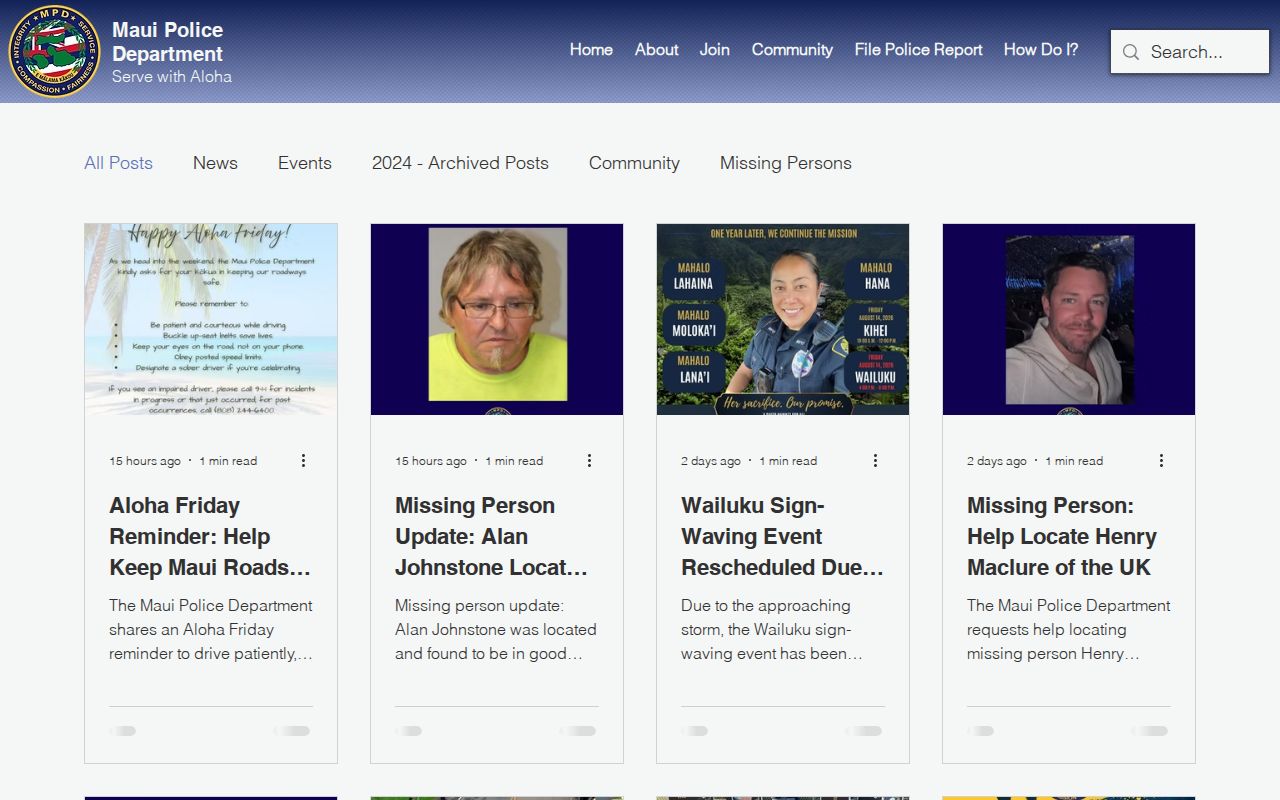Image resolution: width=1280 pixels, height=800 pixels.
Task: Click '2 days ago' on Henry Maclure post
Action: point(997,461)
